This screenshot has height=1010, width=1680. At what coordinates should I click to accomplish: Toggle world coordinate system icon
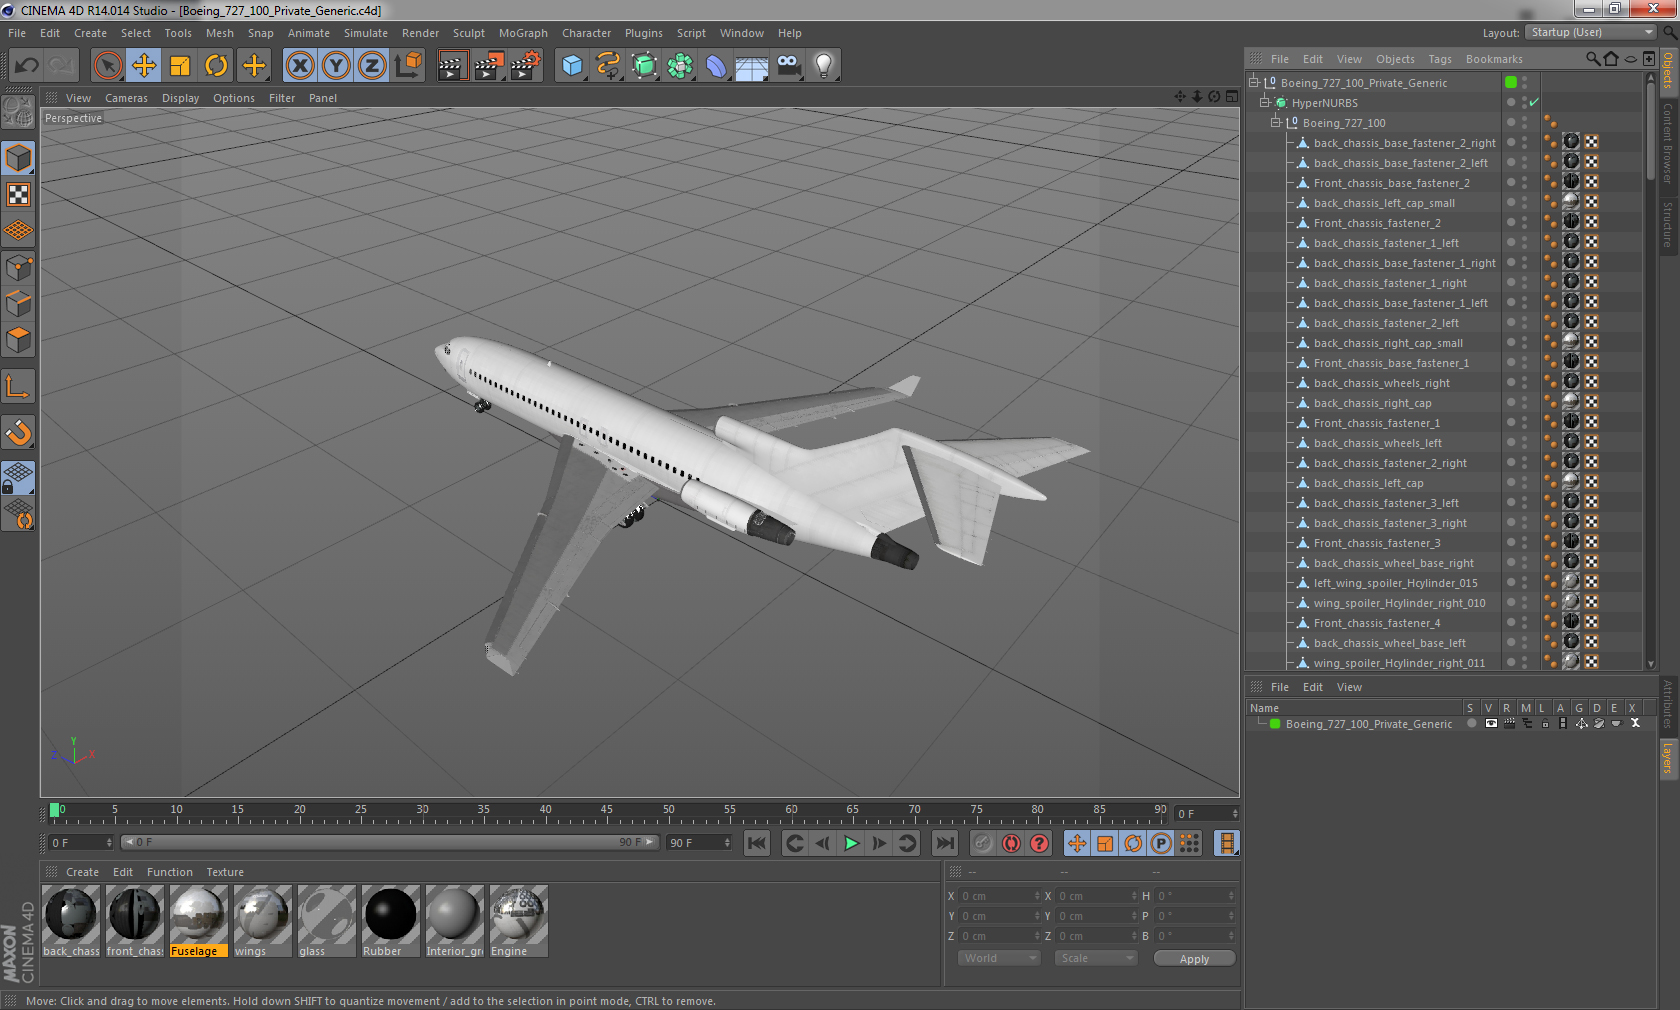point(408,66)
